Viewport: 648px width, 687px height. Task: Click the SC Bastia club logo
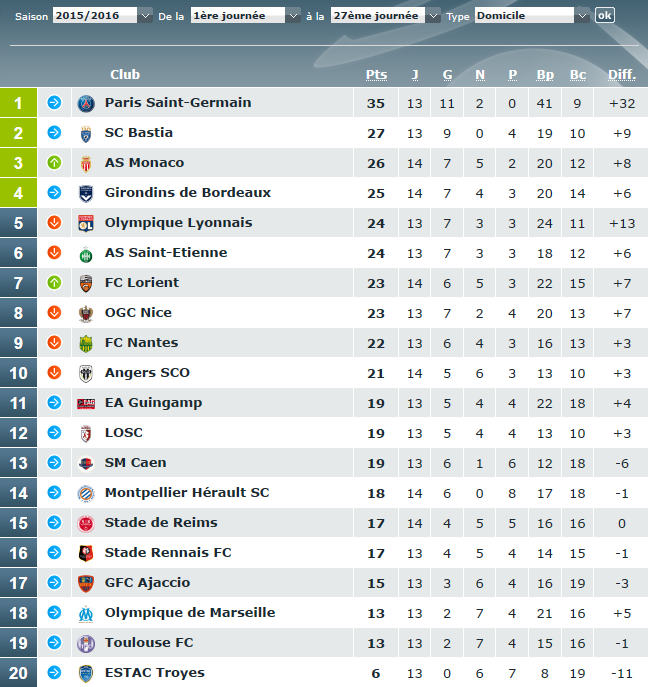click(x=86, y=134)
